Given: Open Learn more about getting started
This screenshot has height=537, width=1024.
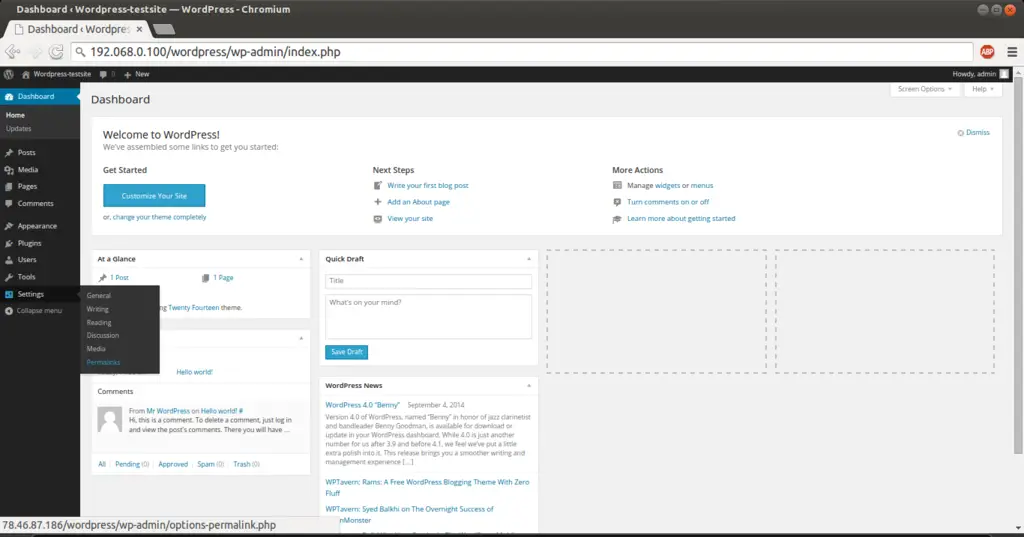Looking at the screenshot, I should (x=681, y=219).
